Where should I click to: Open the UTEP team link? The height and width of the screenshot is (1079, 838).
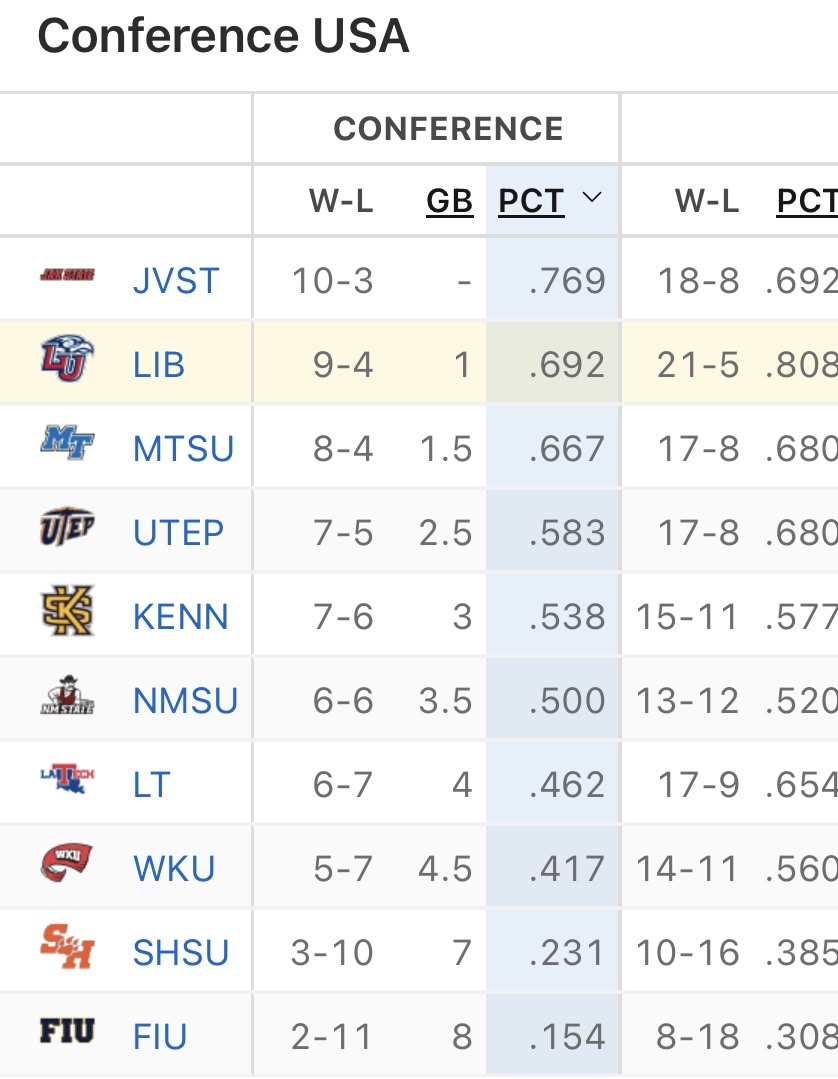pos(179,533)
